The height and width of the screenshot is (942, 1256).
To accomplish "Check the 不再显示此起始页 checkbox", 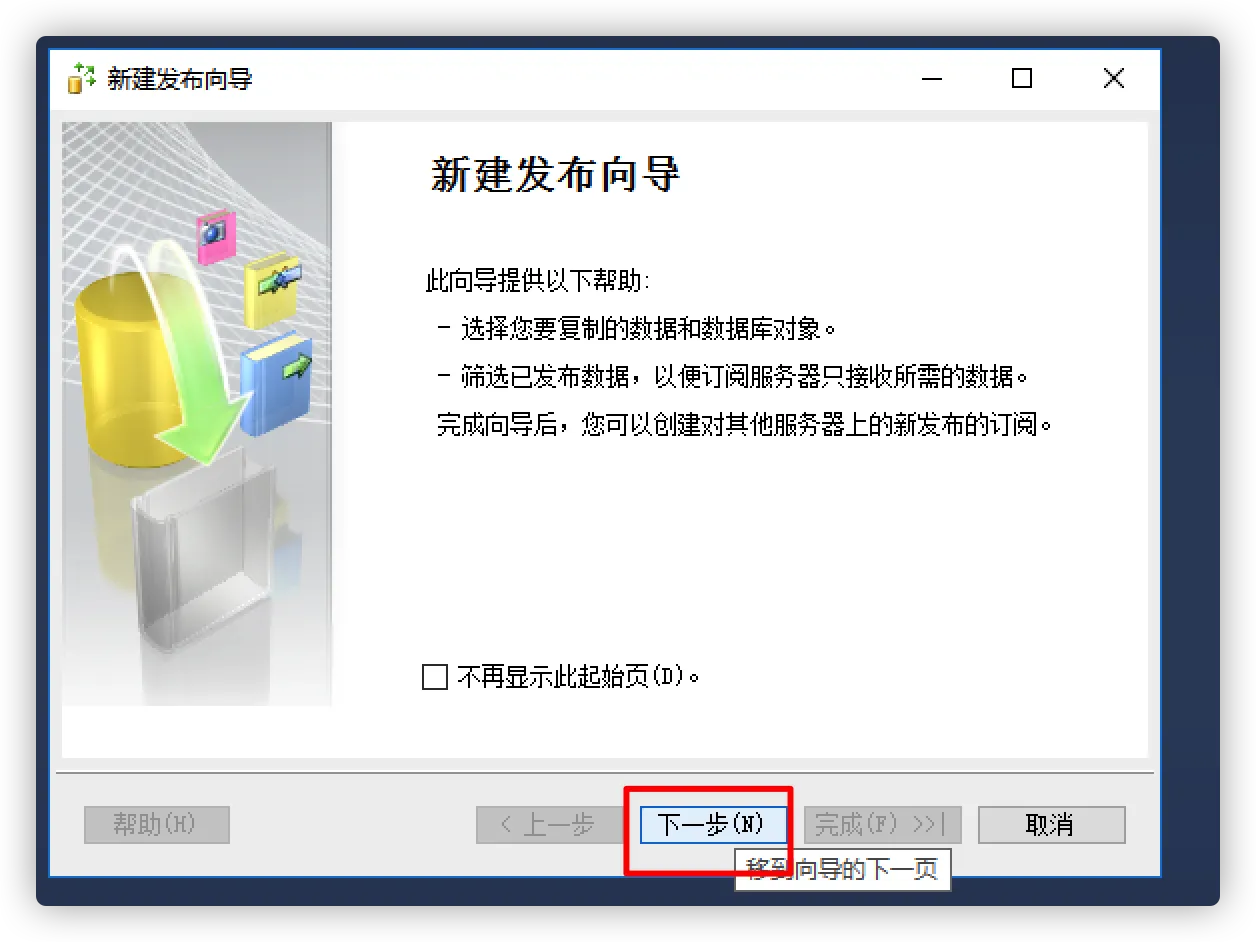I will pos(435,677).
